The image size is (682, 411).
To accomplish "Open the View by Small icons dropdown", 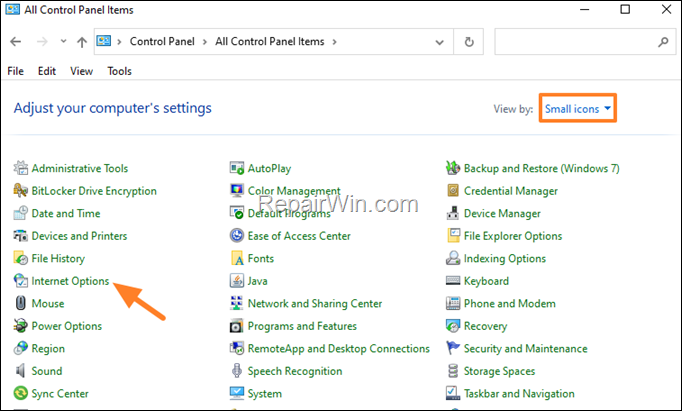I will pyautogui.click(x=578, y=108).
